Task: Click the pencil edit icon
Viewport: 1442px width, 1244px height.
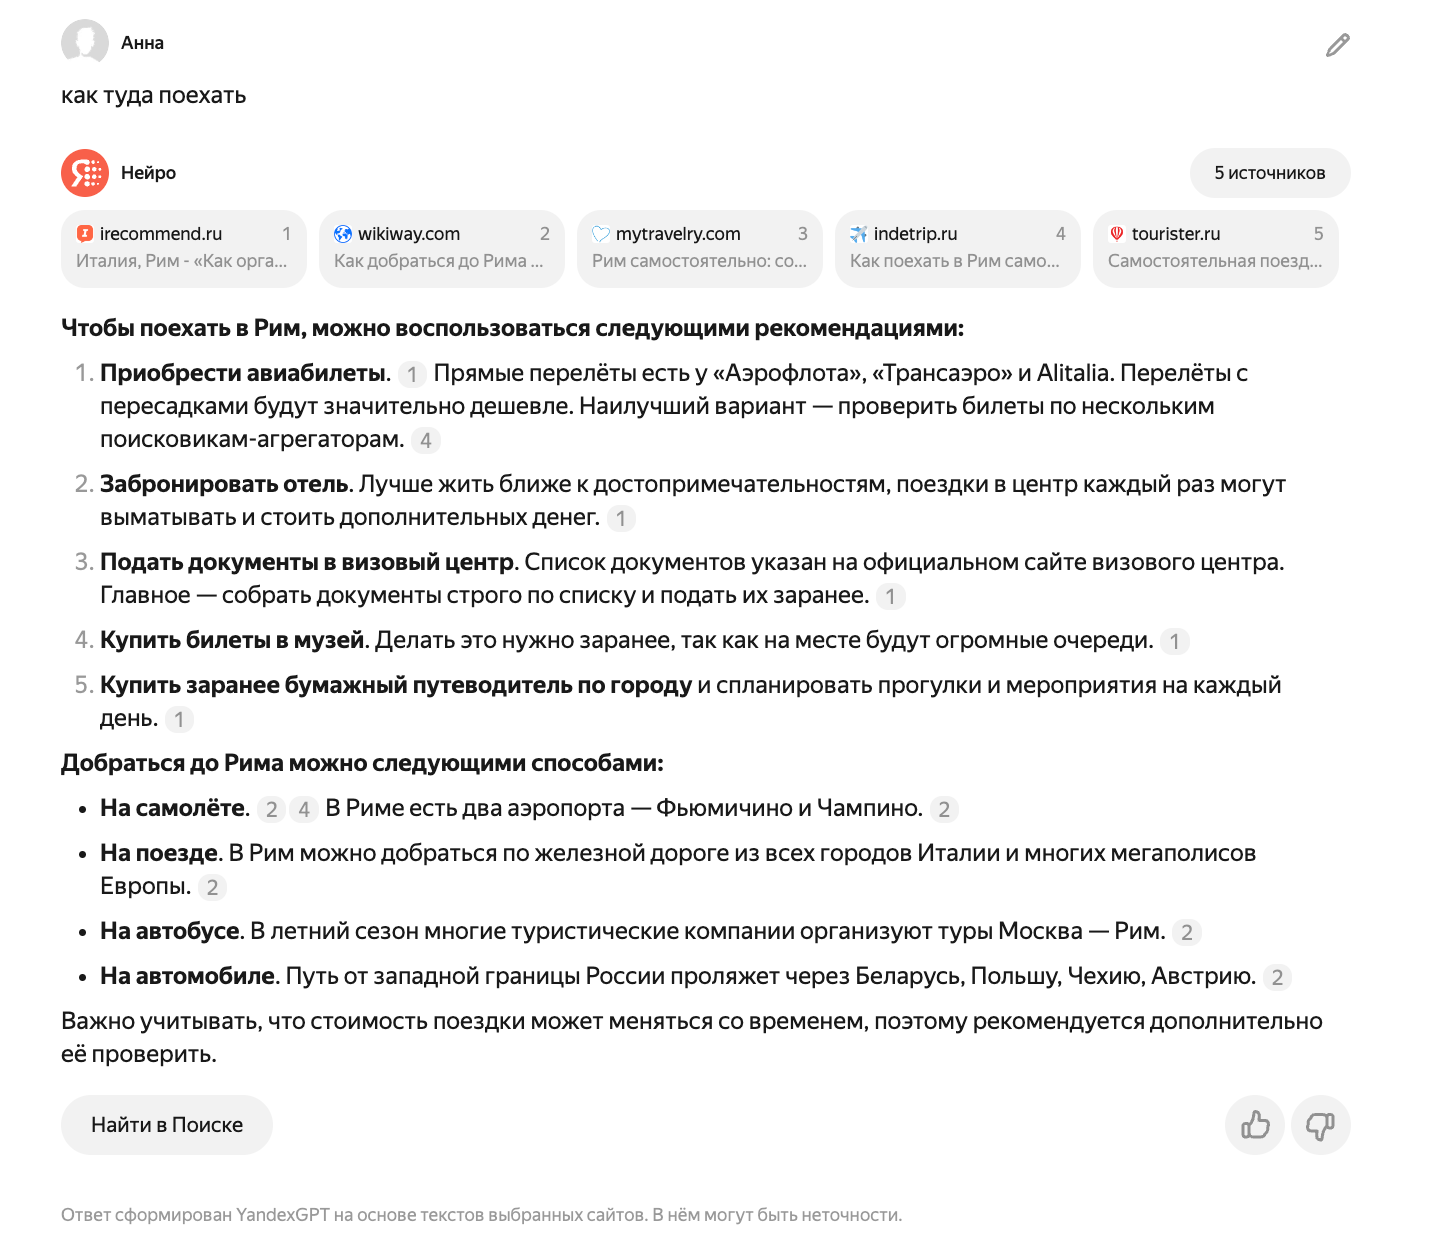Action: click(x=1336, y=46)
